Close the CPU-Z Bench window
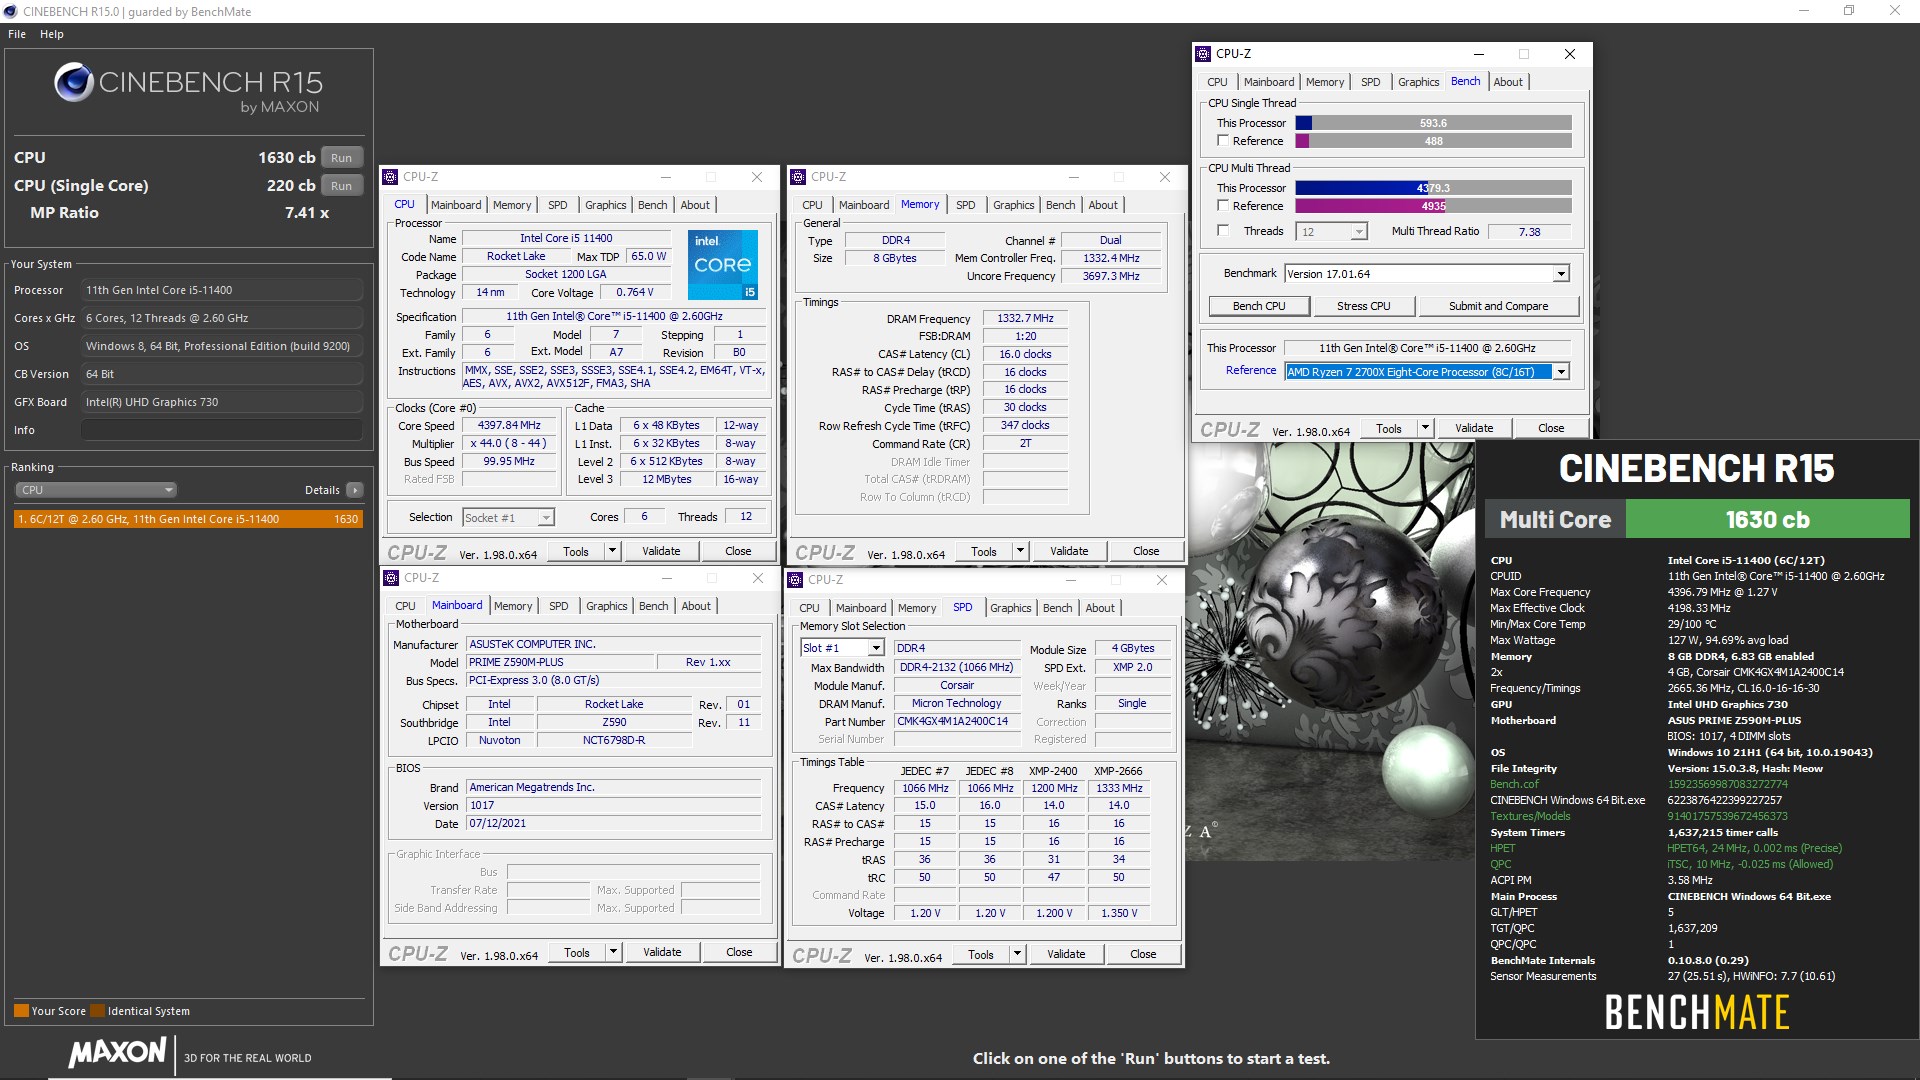Viewport: 1920px width, 1080px height. (1569, 54)
